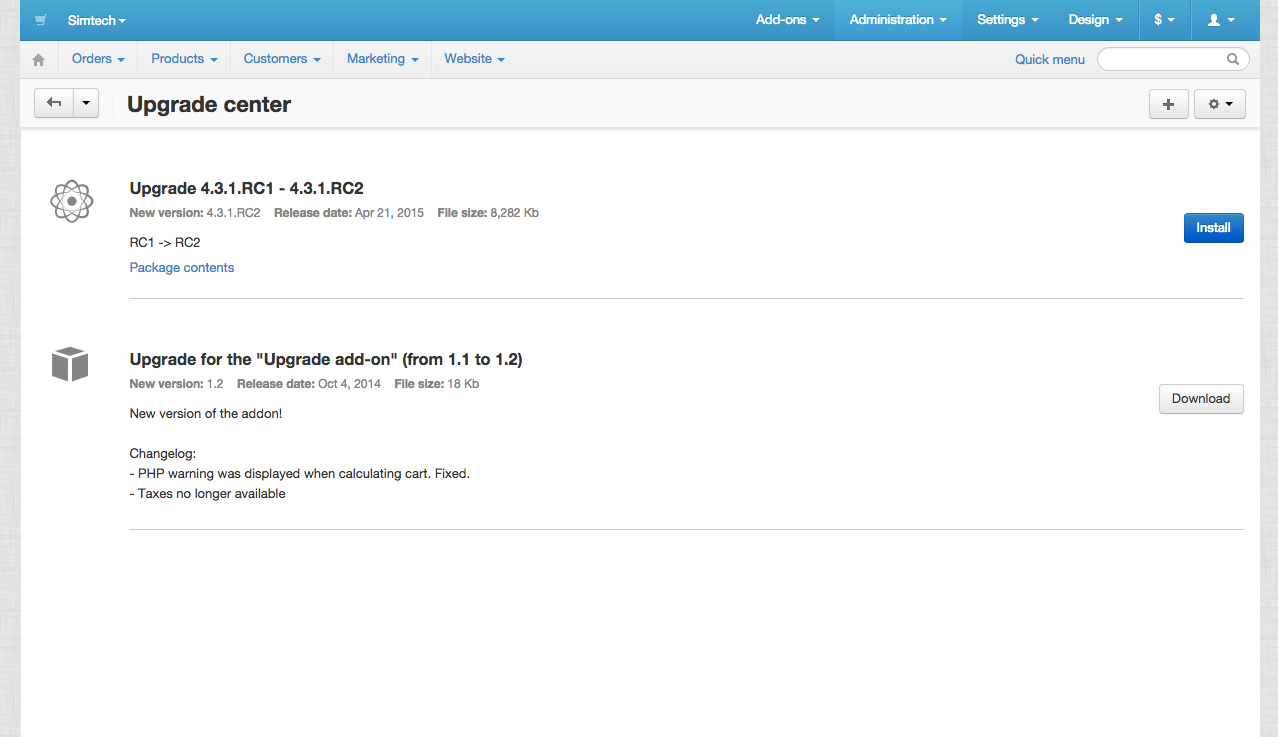
Task: Click the atom core upgrade icon
Action: click(72, 201)
